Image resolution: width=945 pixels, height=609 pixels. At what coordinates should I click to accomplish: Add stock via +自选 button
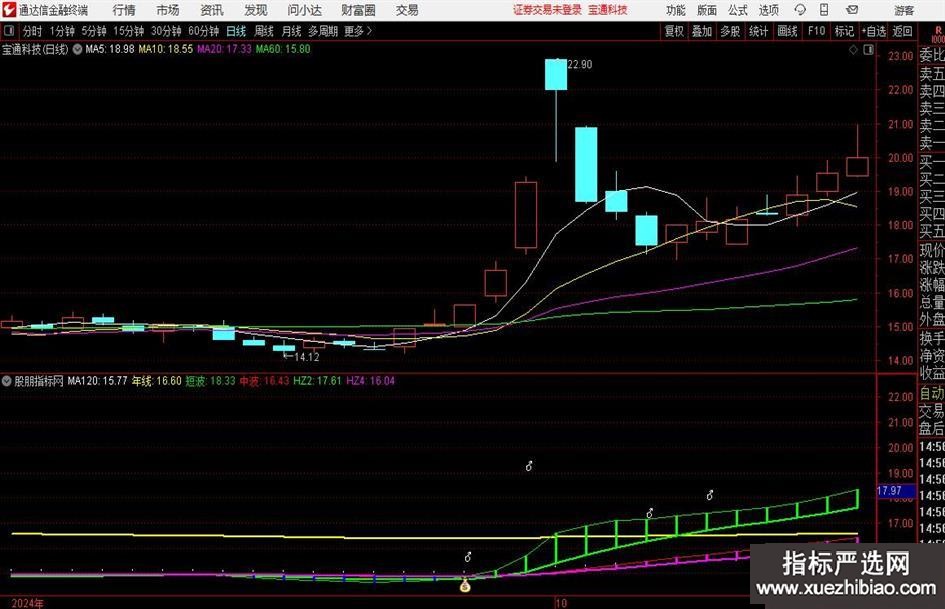click(x=874, y=31)
